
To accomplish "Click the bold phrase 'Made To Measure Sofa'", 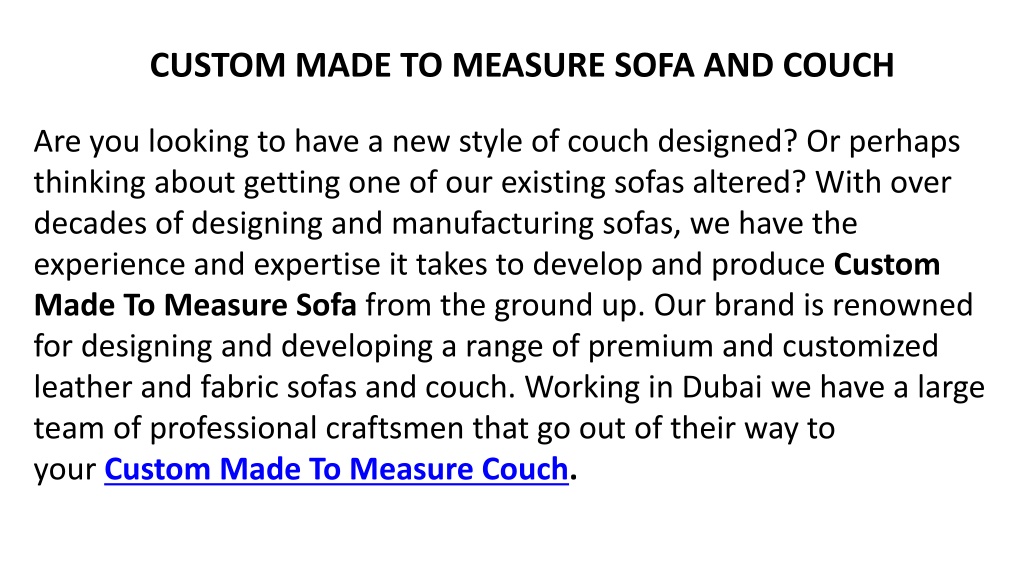I will 195,305.
